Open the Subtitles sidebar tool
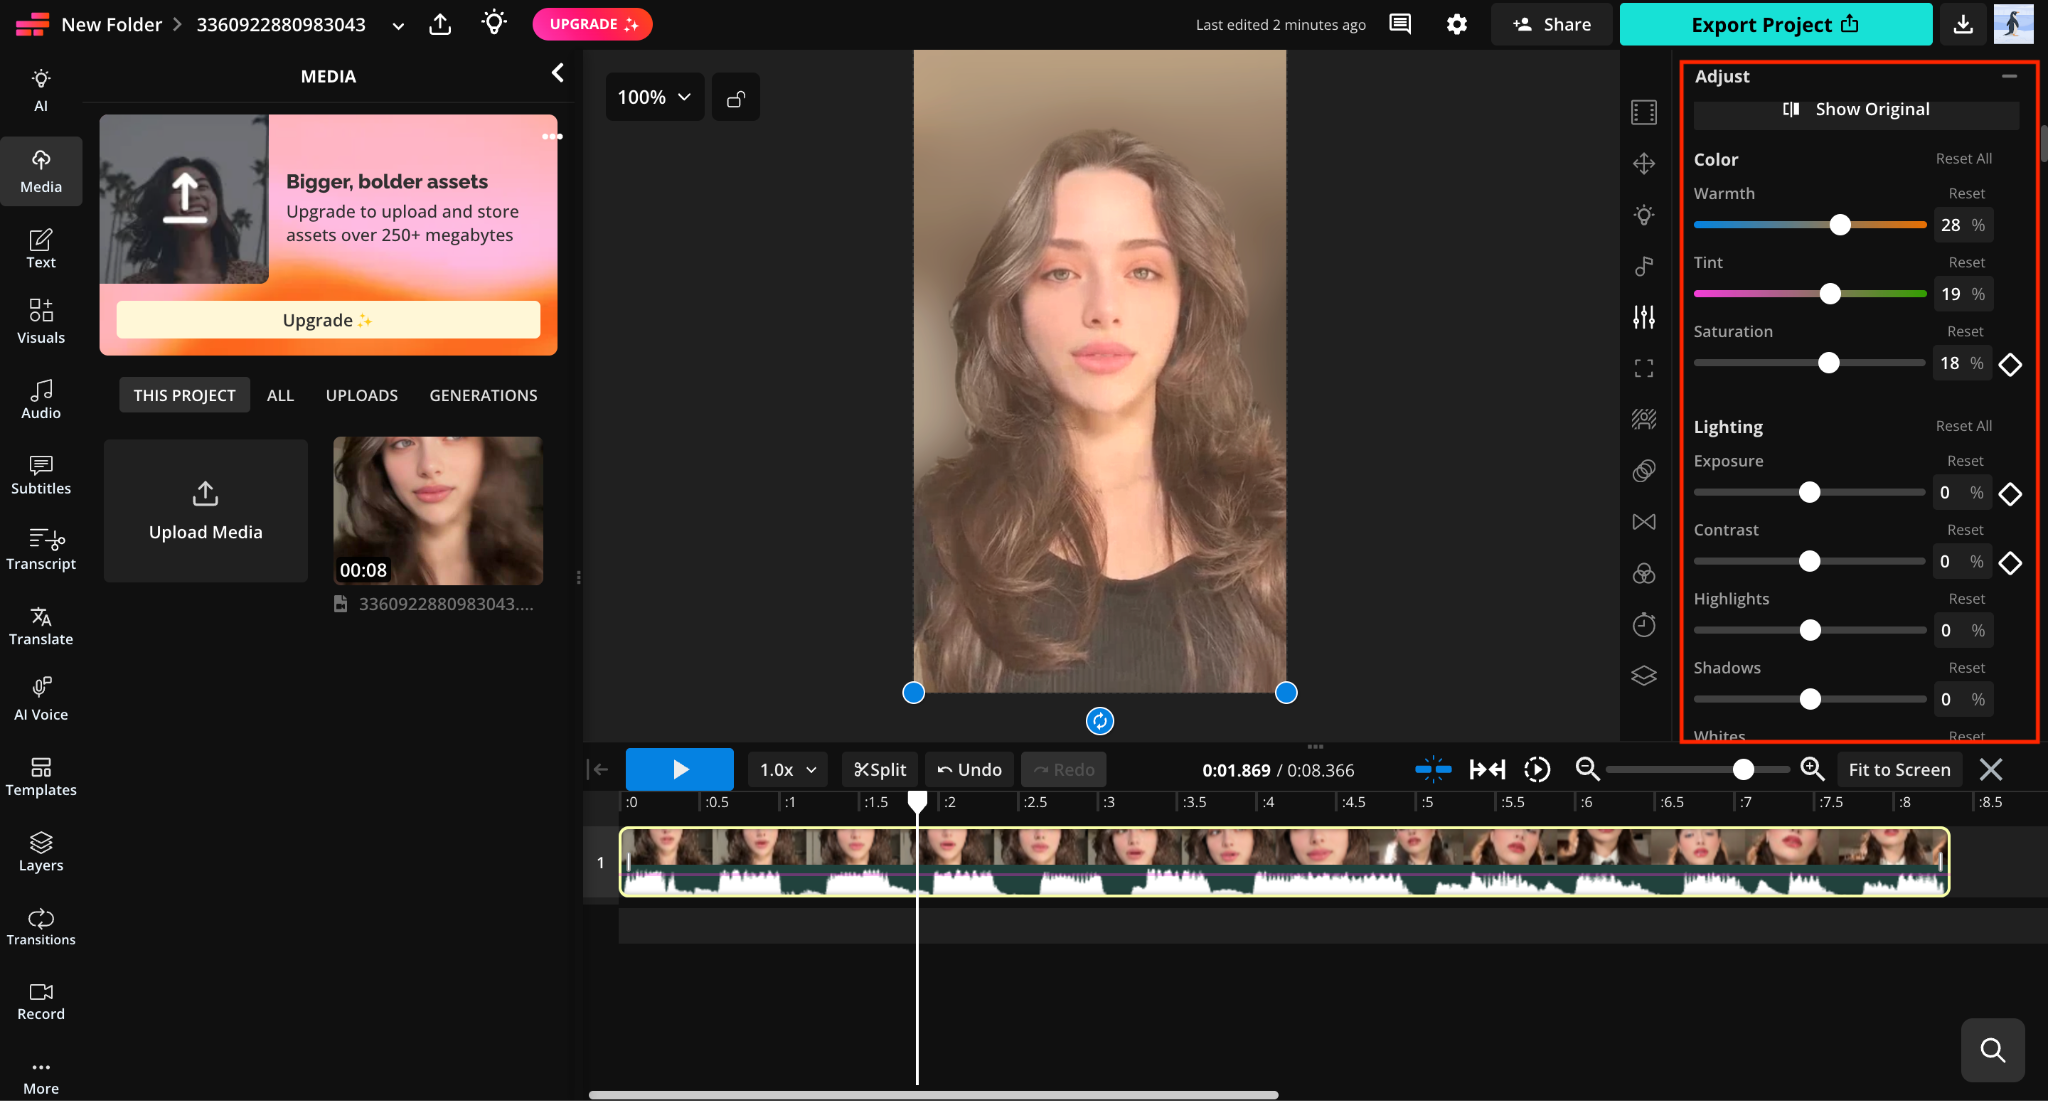 point(41,474)
